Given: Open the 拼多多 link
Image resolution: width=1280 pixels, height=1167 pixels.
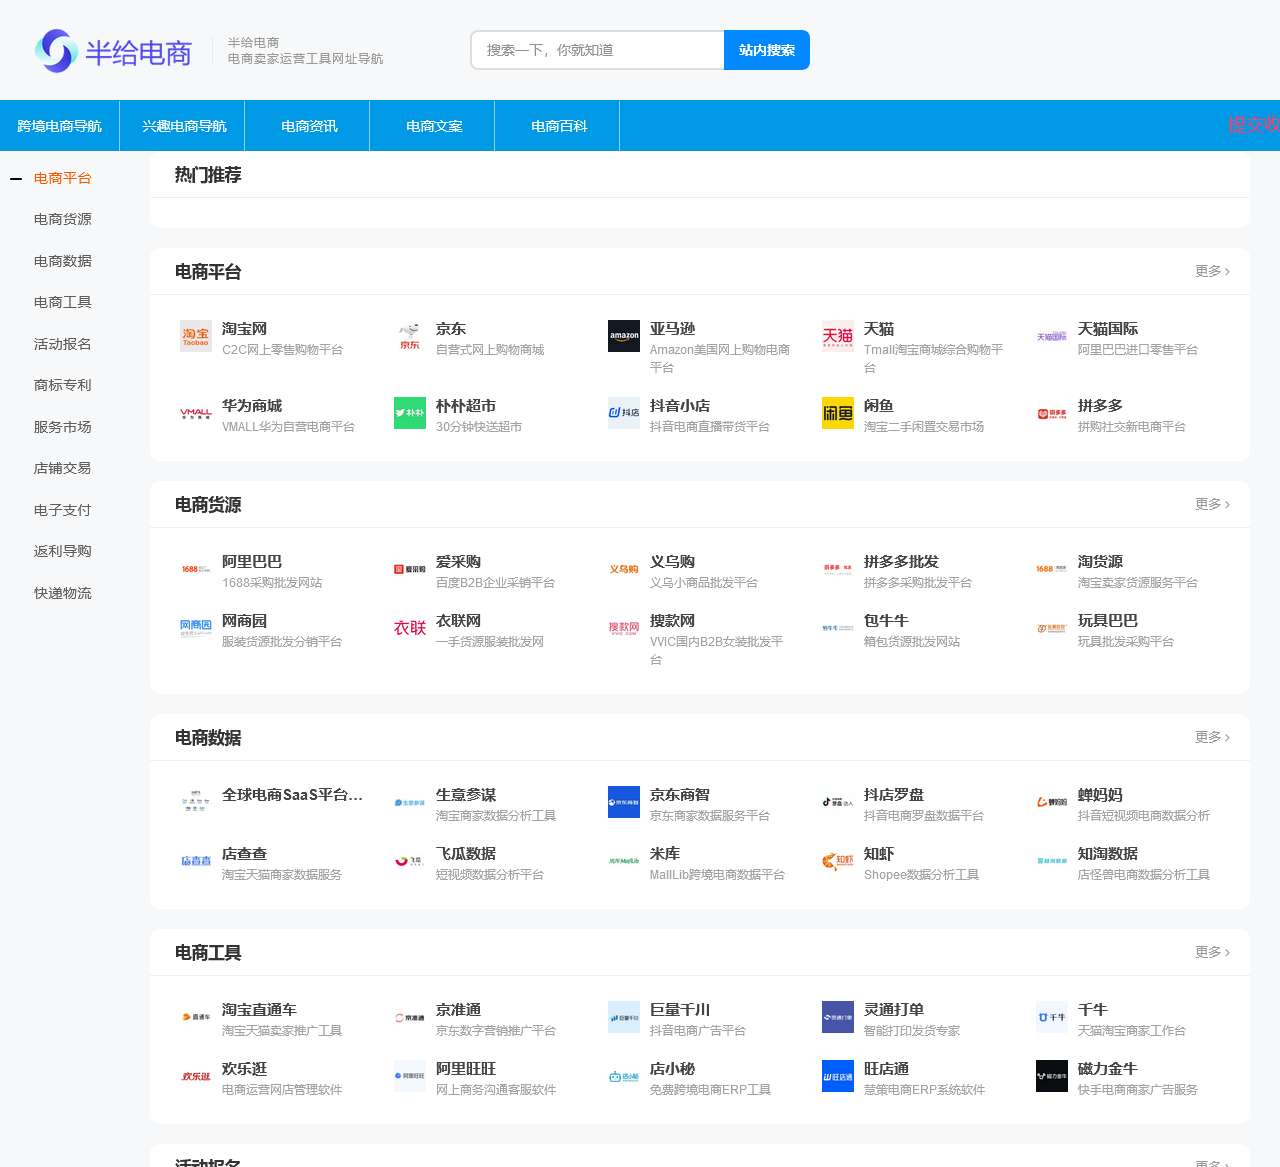Looking at the screenshot, I should point(1100,406).
